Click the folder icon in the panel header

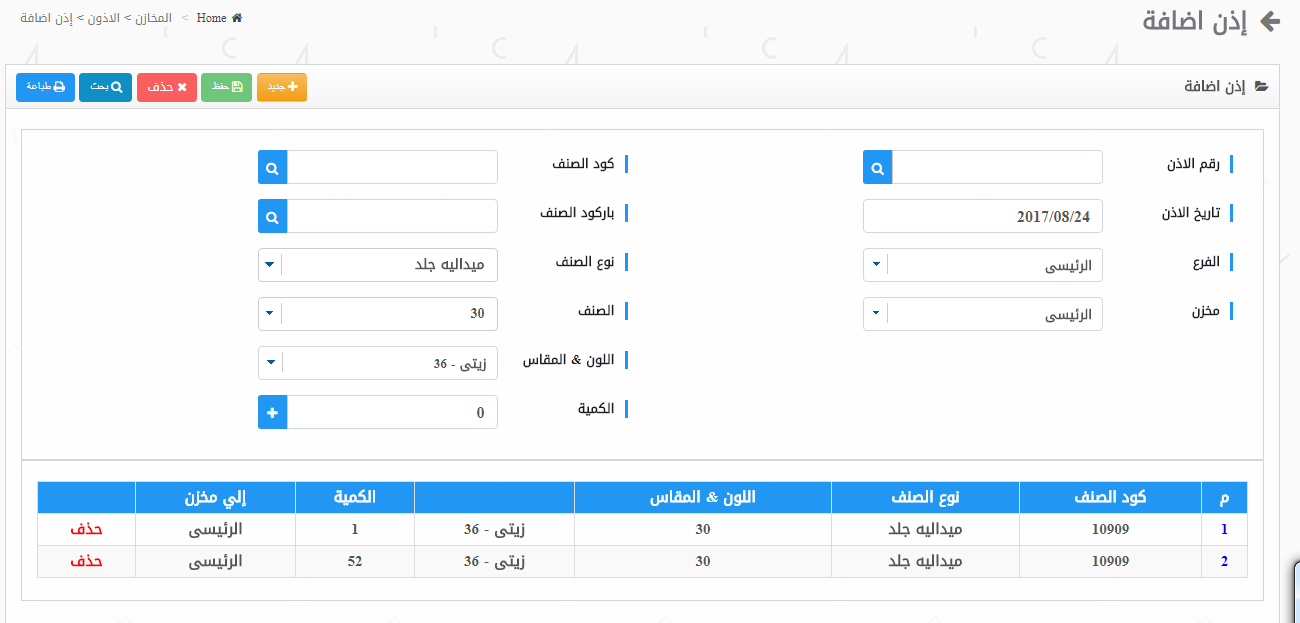[1261, 87]
